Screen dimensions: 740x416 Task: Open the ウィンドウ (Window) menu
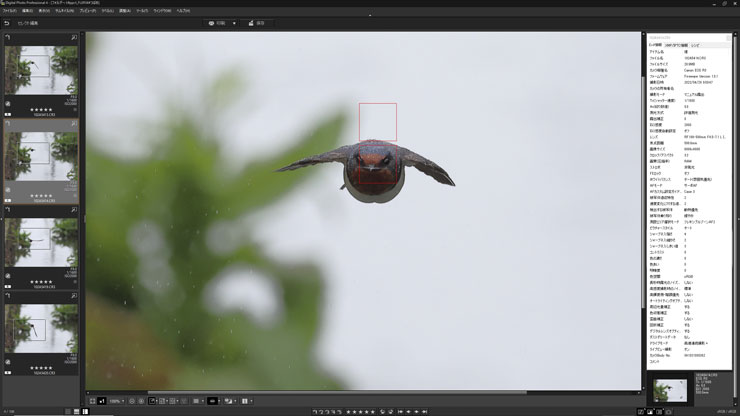pyautogui.click(x=162, y=10)
